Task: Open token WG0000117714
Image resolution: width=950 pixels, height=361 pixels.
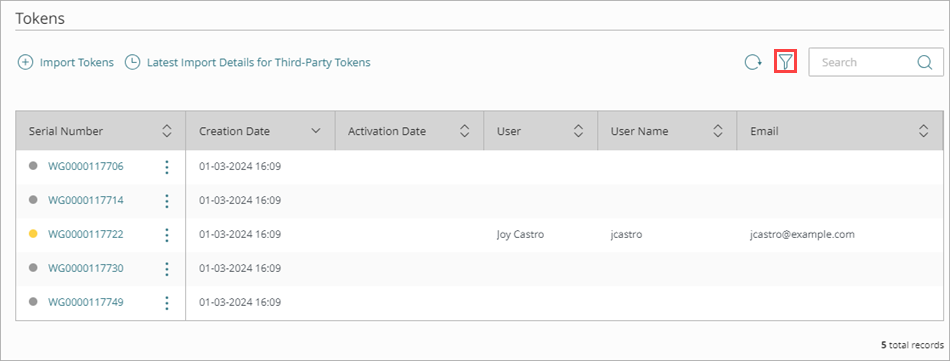Action: coord(86,200)
